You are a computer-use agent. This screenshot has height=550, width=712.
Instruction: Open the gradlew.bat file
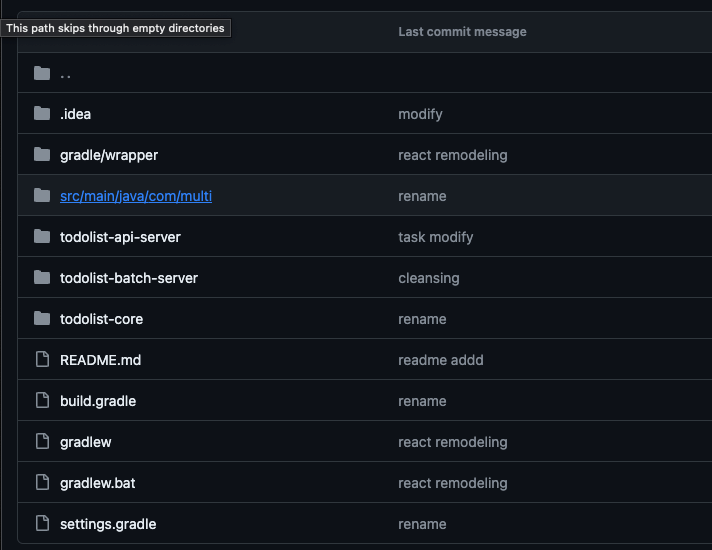tap(97, 483)
